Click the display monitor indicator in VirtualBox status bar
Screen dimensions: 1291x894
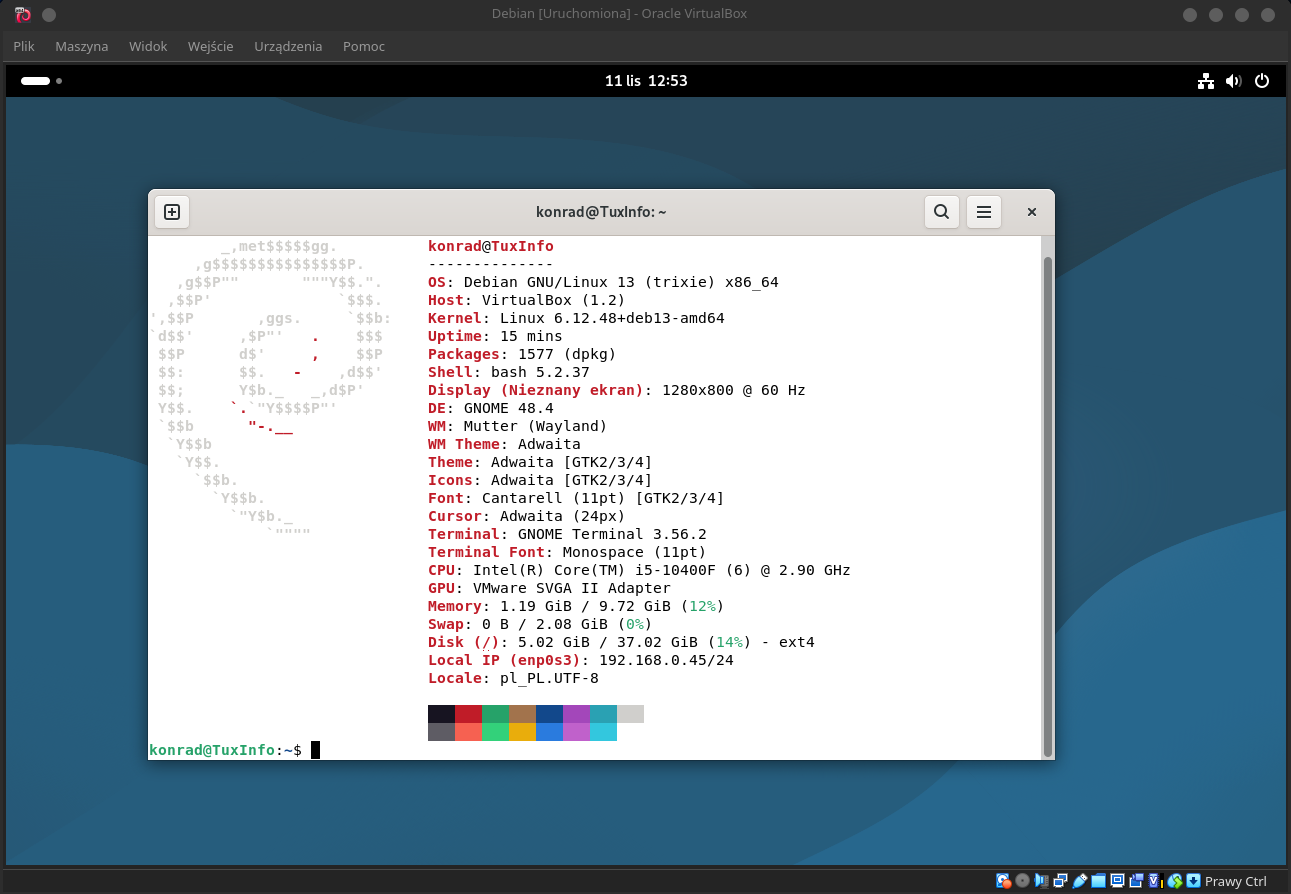[x=1117, y=881]
